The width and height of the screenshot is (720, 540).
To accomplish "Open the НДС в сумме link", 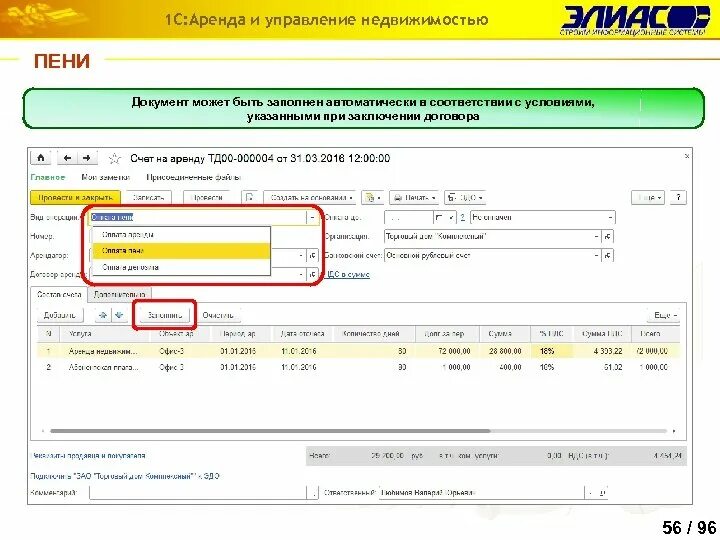I will (x=348, y=275).
